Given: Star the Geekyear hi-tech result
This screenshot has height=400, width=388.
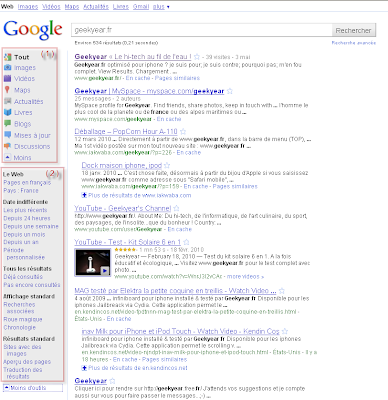Looking at the screenshot, I should (197, 57).
